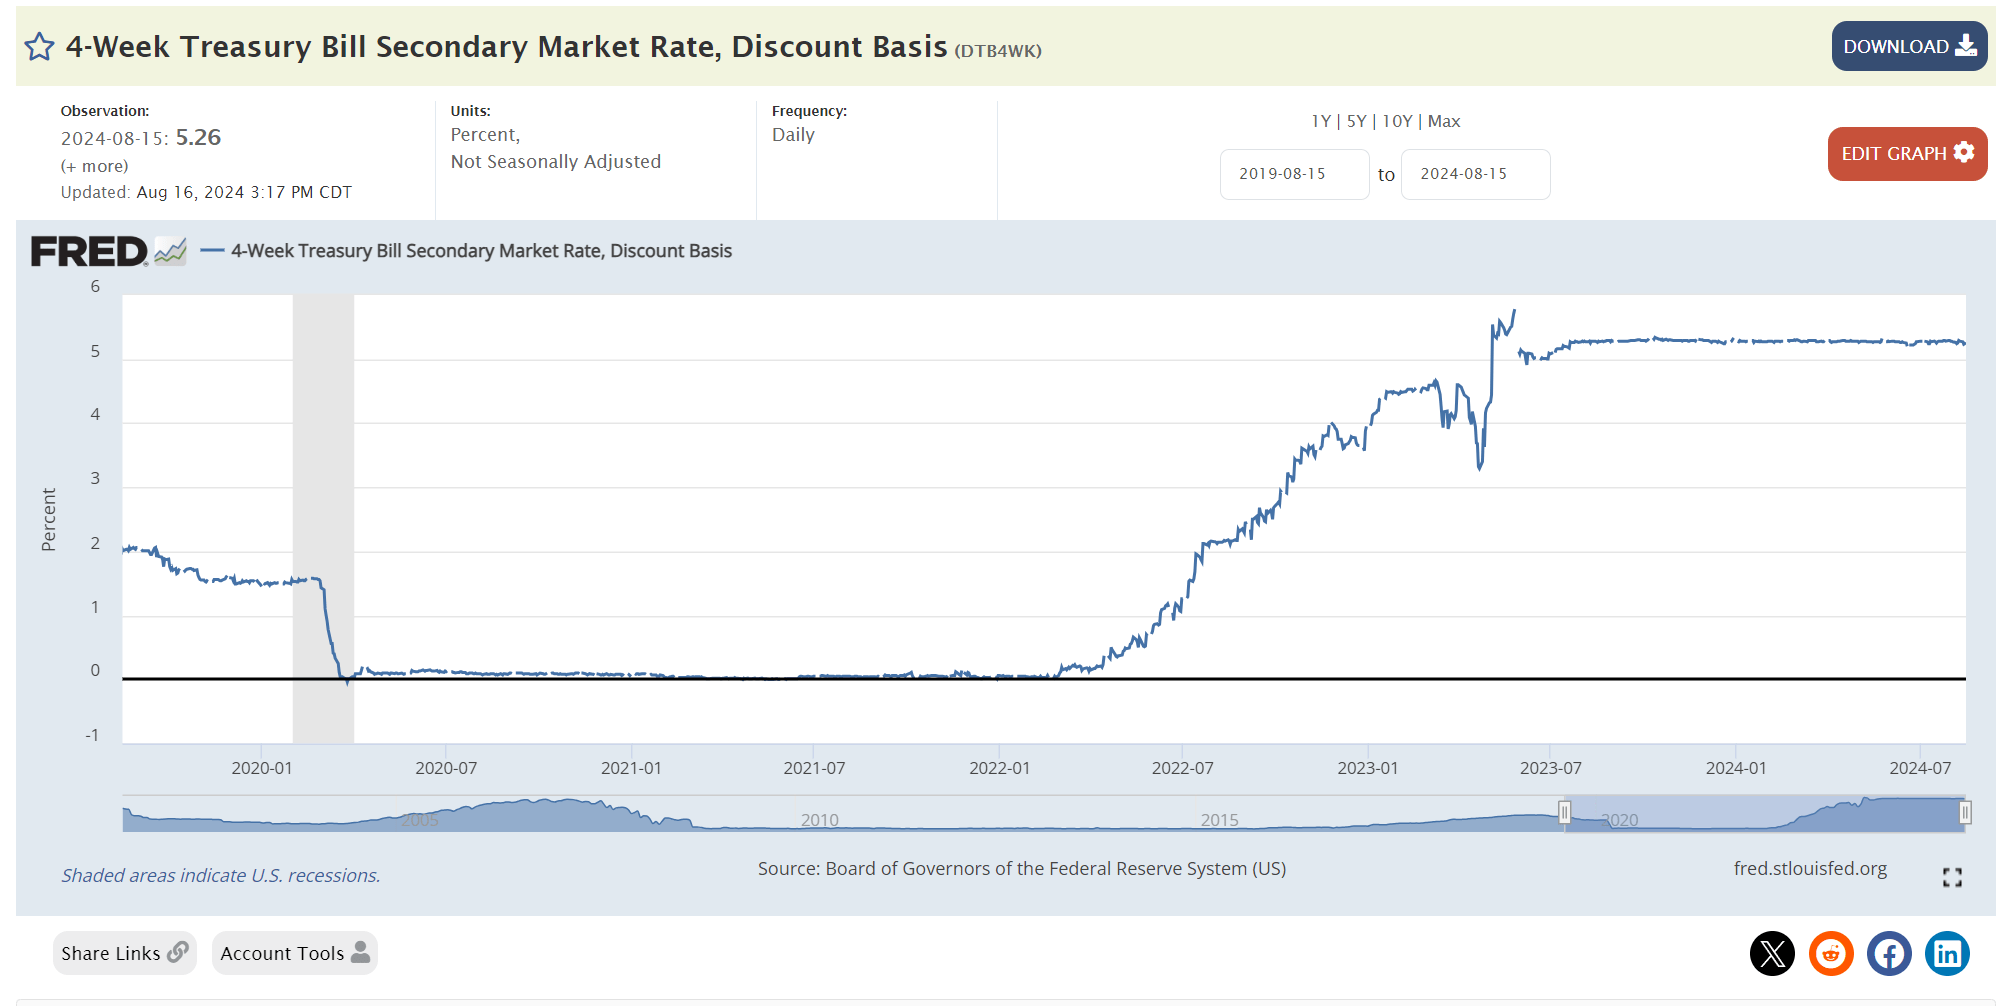Viewport: 2014px width, 1006px height.
Task: Select the 1Y date range
Action: (x=1321, y=121)
